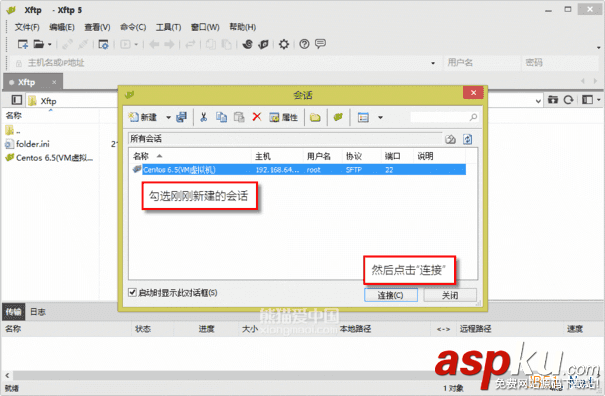Open the 查看(V) menu
The width and height of the screenshot is (605, 396).
[97, 27]
